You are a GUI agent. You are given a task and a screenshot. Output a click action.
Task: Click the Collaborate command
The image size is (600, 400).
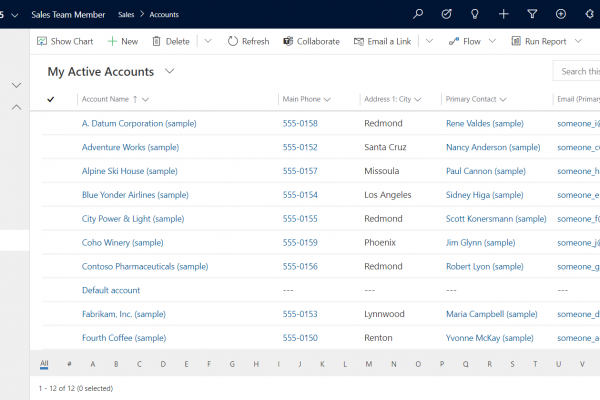311,41
